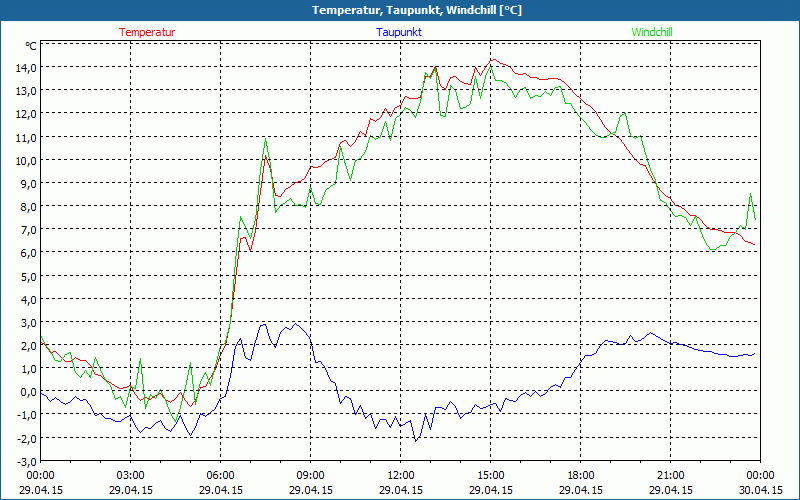This screenshot has width=800, height=500.
Task: Click the green Windchill legend label
Action: (x=652, y=32)
